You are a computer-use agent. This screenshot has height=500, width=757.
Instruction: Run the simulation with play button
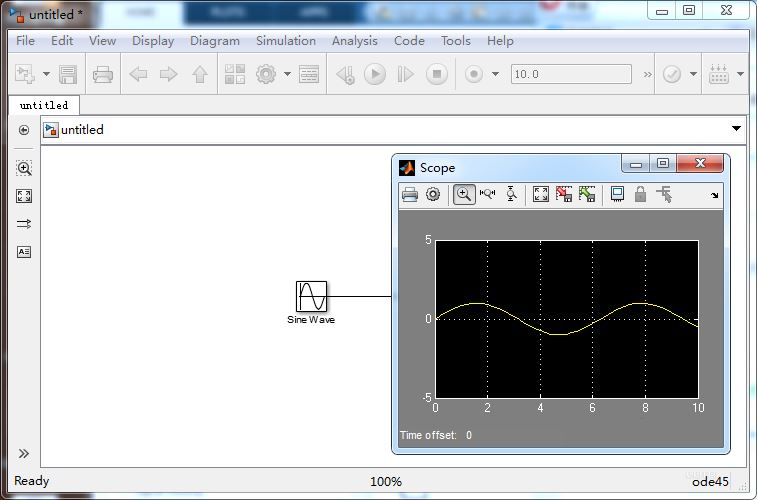375,74
